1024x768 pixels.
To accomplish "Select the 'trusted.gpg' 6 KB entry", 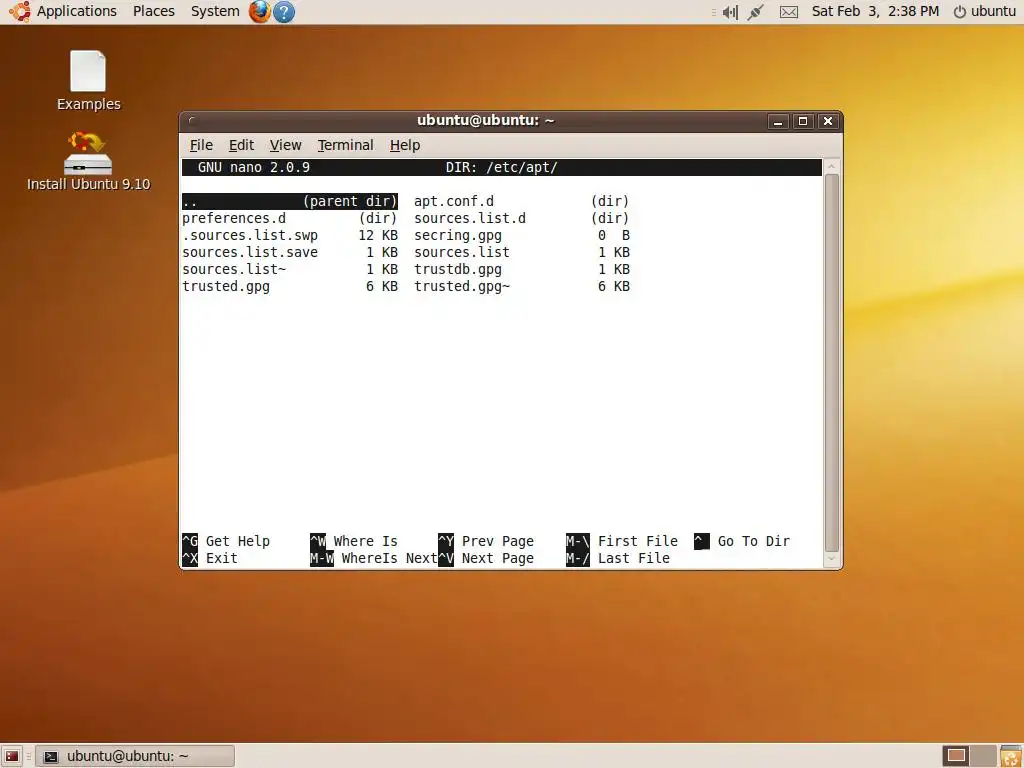I will point(290,286).
